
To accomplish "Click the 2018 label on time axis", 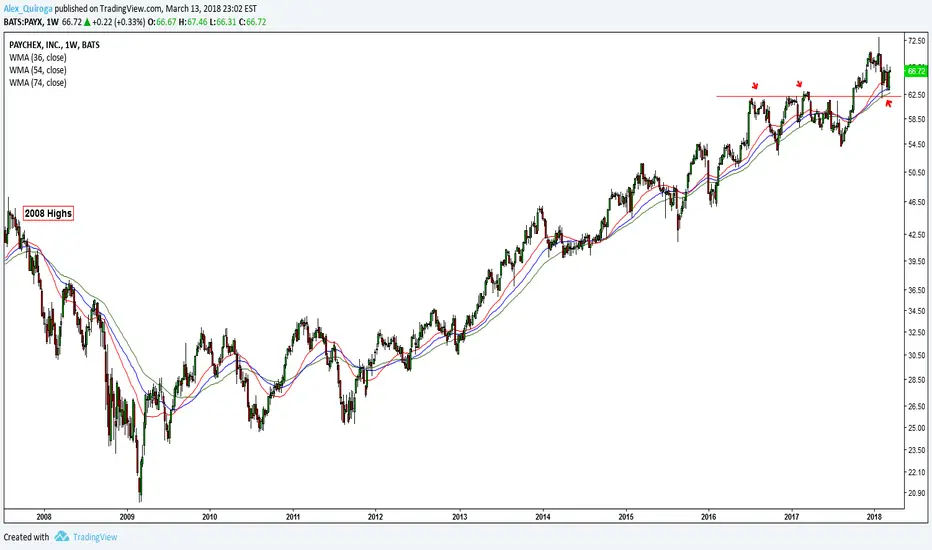I will pos(874,517).
